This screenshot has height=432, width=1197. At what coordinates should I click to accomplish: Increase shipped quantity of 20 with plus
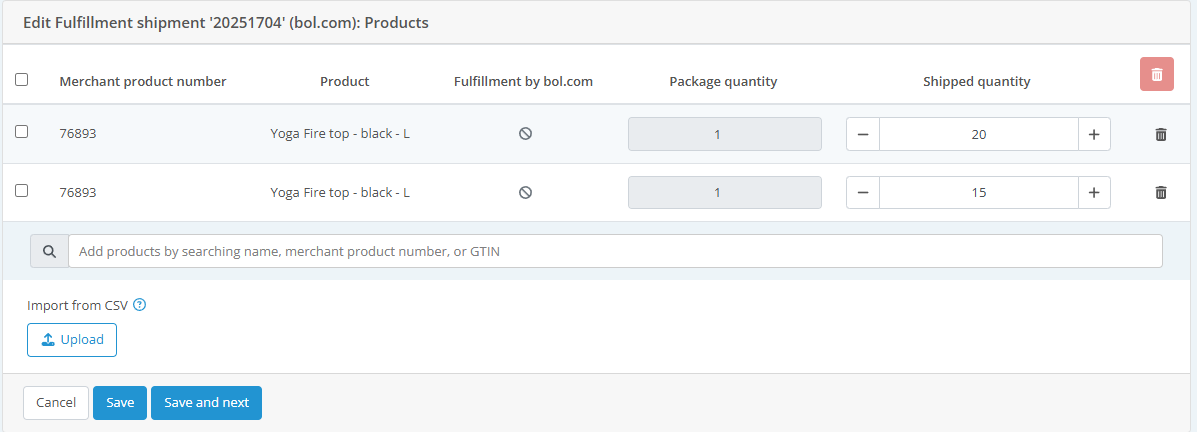click(1094, 134)
